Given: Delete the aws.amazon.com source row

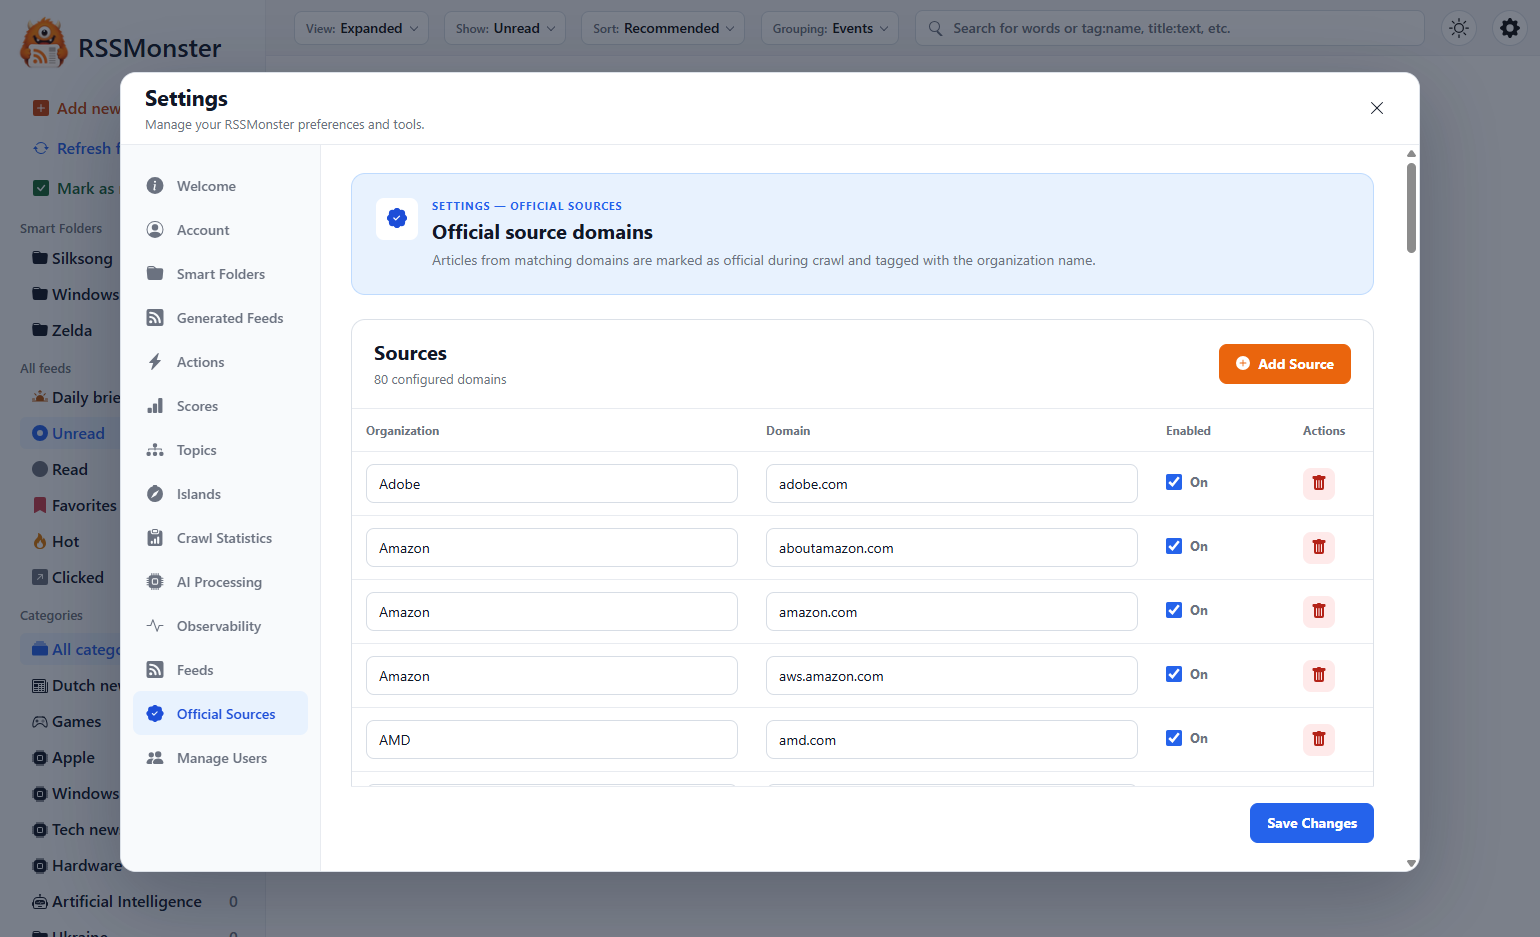Looking at the screenshot, I should [1318, 675].
